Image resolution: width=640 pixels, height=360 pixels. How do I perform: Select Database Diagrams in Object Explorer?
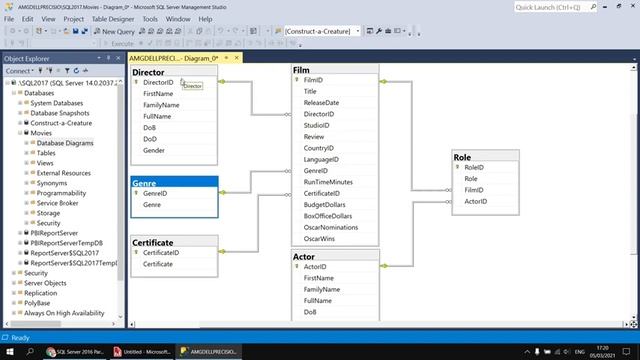[x=65, y=143]
